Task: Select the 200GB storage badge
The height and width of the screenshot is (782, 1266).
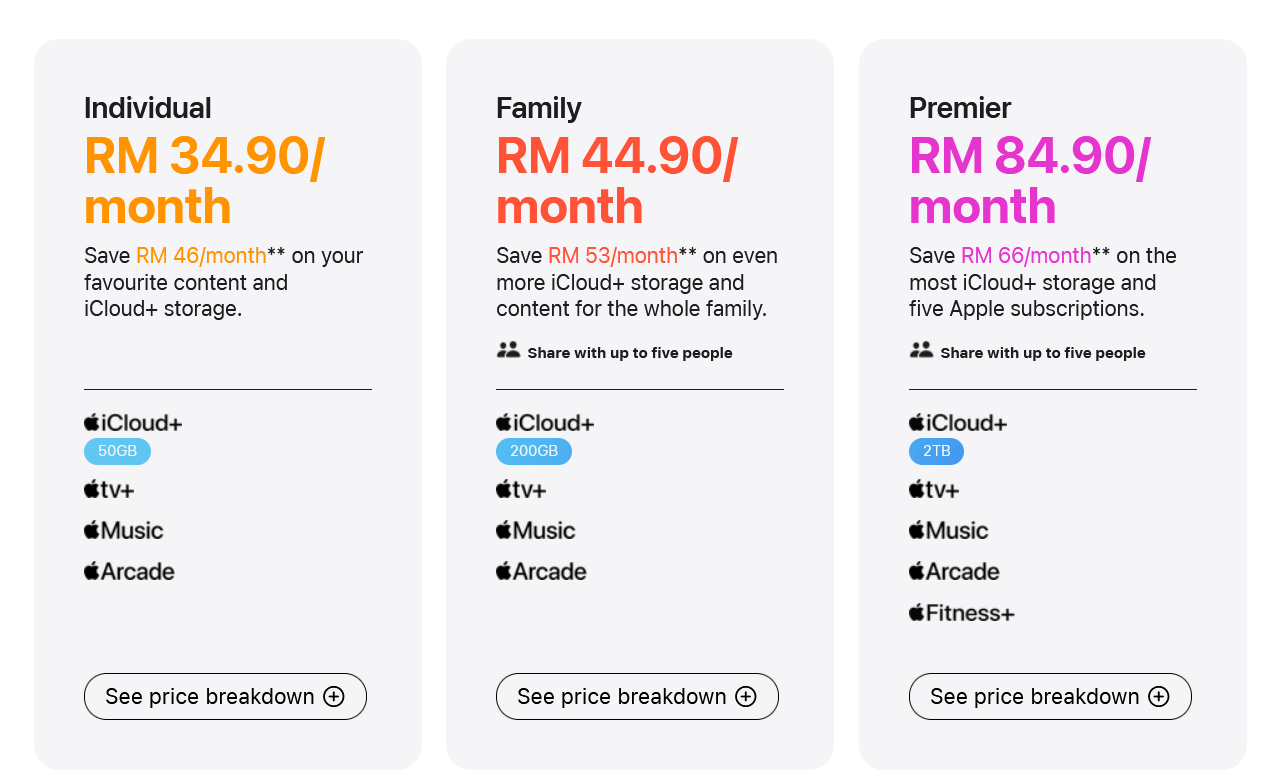Action: tap(534, 451)
